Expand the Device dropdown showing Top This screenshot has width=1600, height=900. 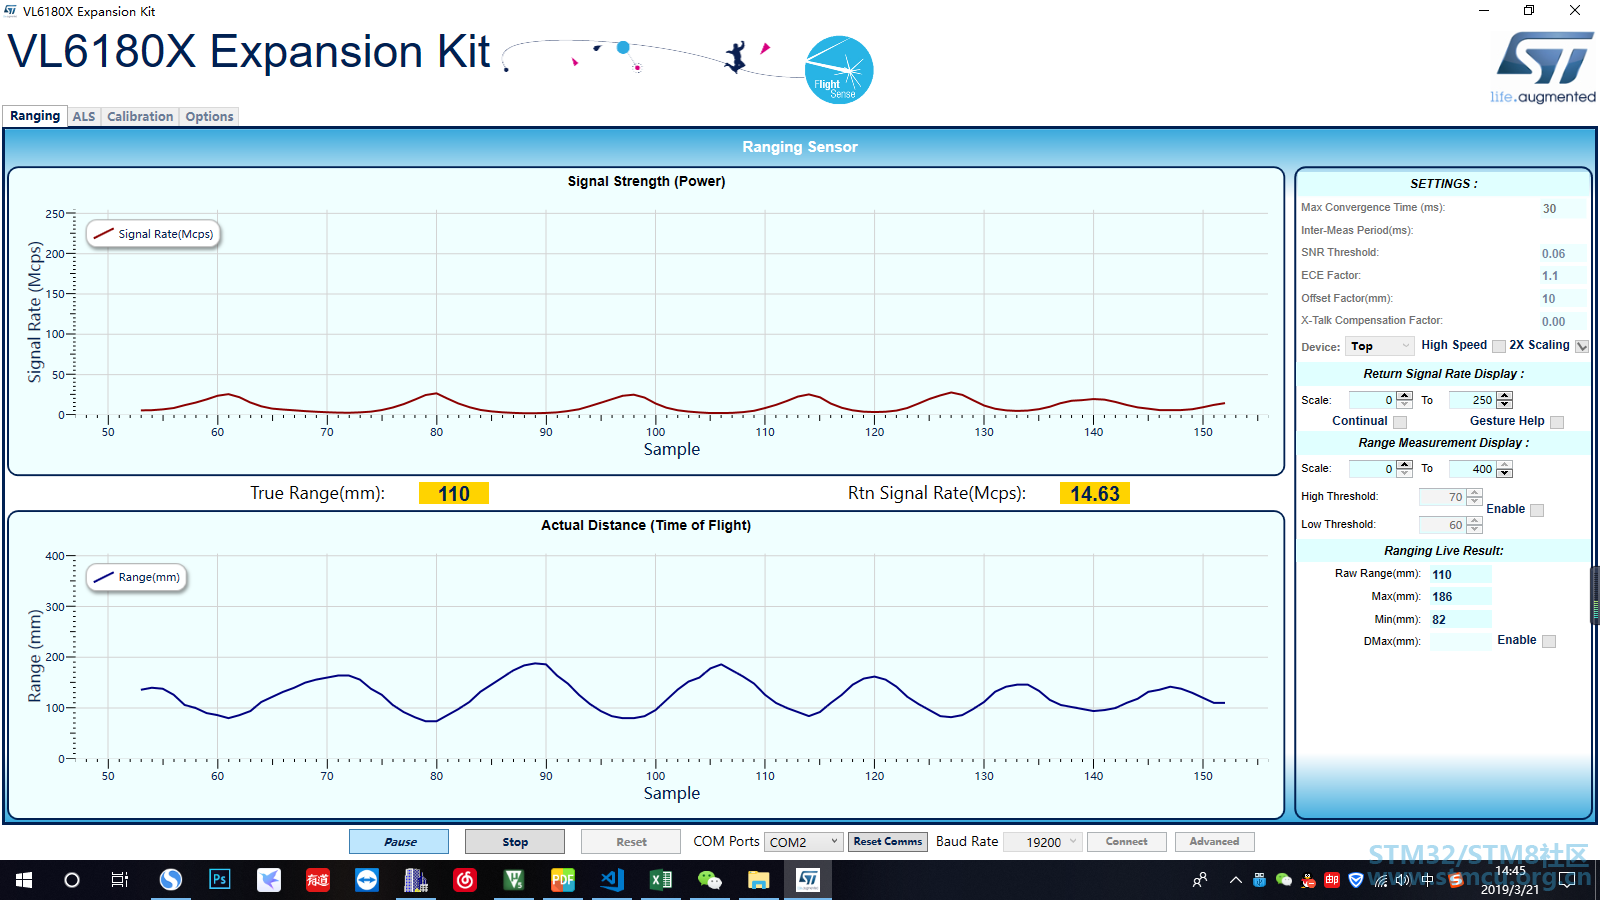(1379, 346)
